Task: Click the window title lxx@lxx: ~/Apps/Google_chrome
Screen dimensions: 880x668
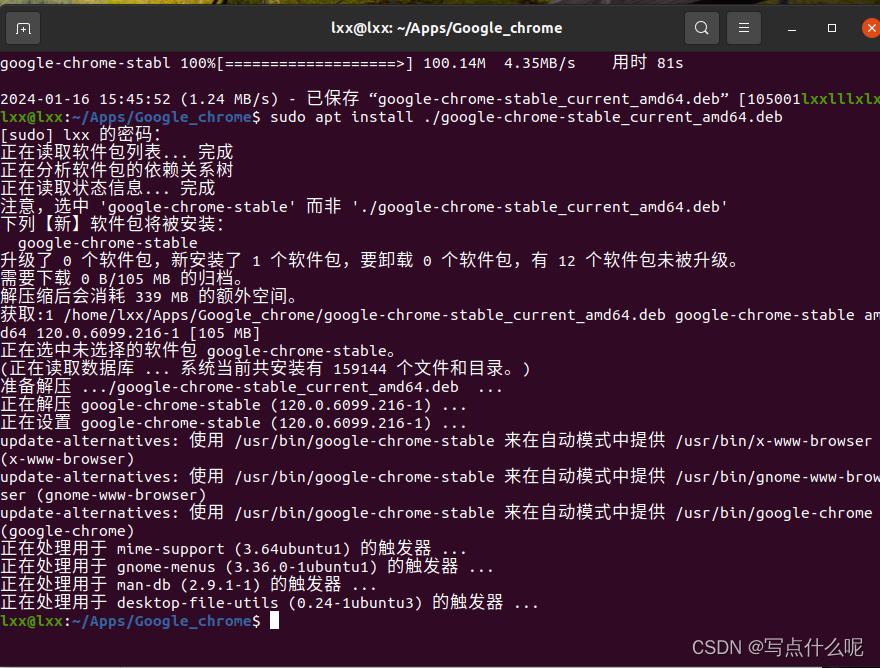Action: coord(446,28)
